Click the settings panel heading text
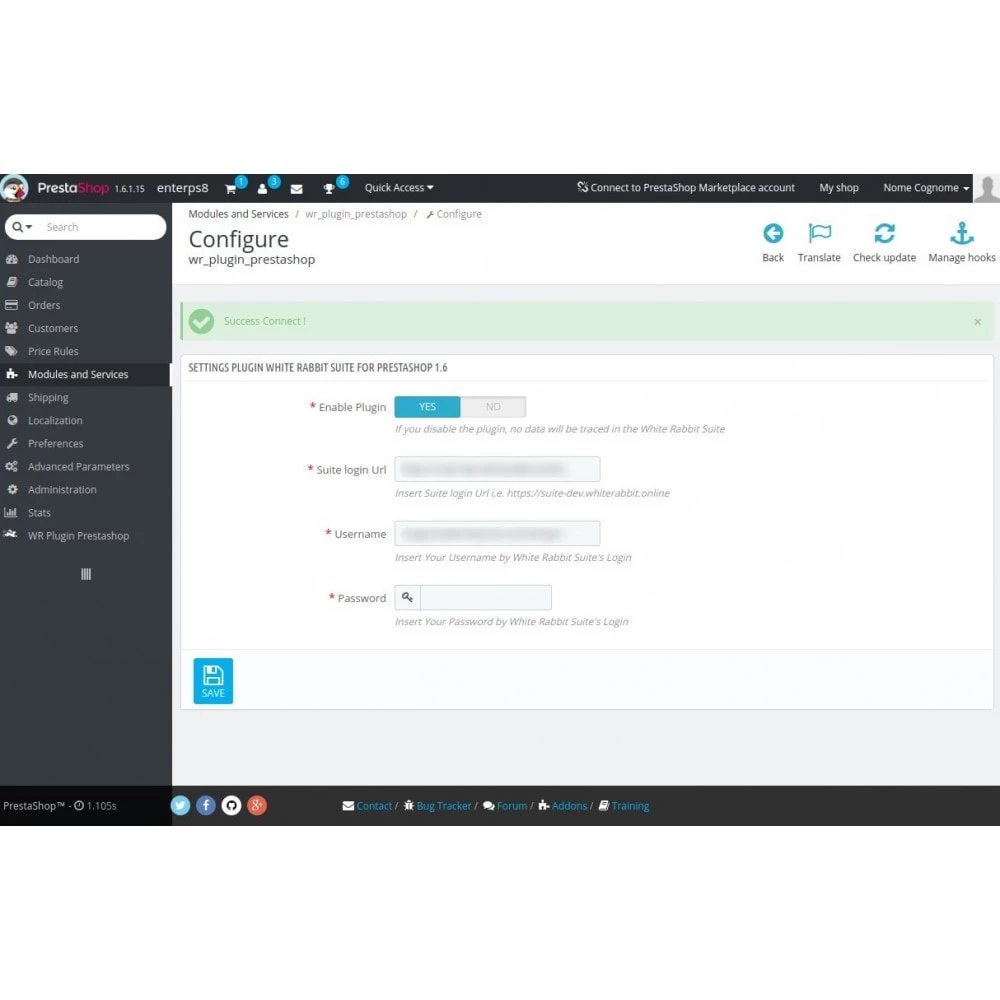This screenshot has height=1000, width=1000. pos(318,368)
